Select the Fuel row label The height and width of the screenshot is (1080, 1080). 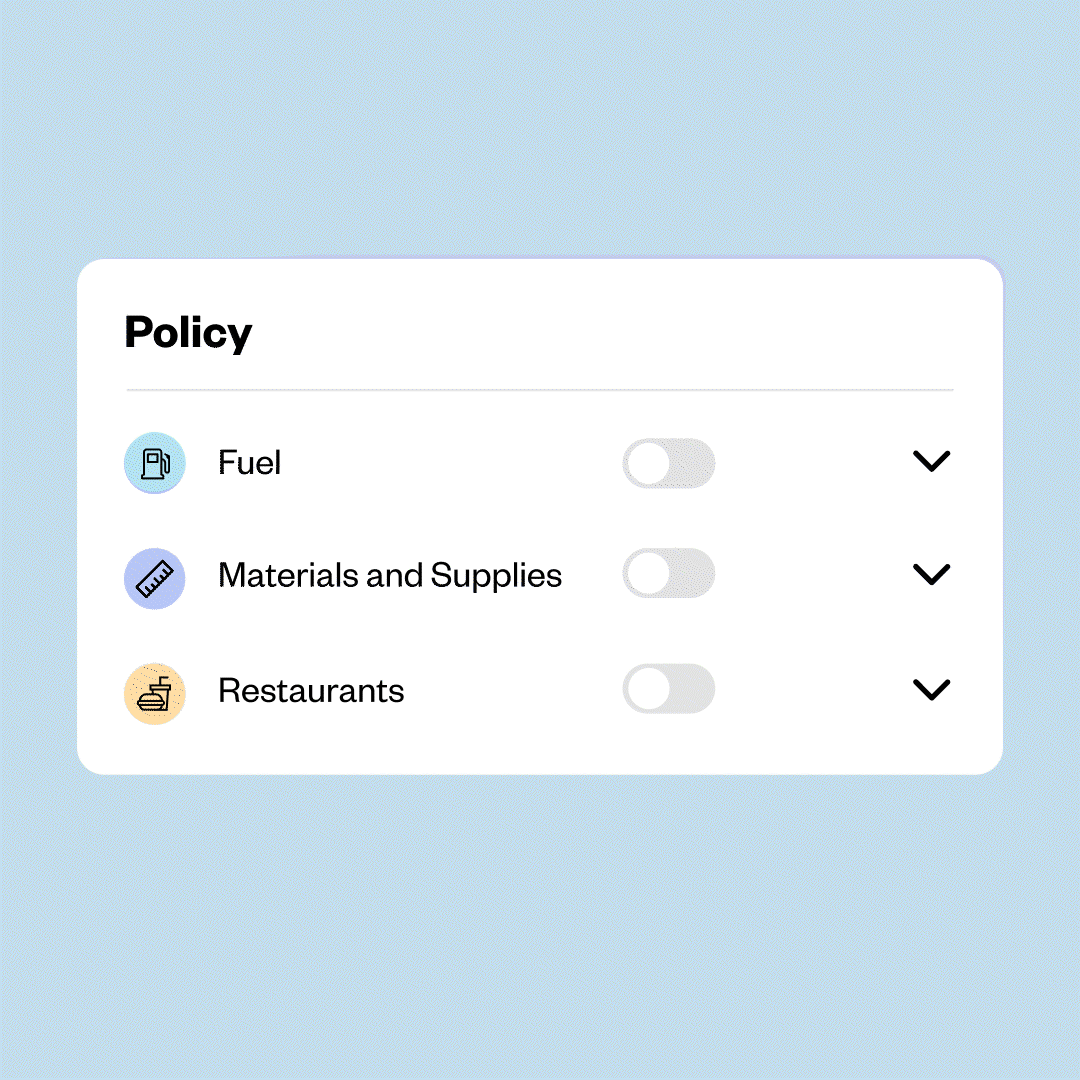point(248,463)
